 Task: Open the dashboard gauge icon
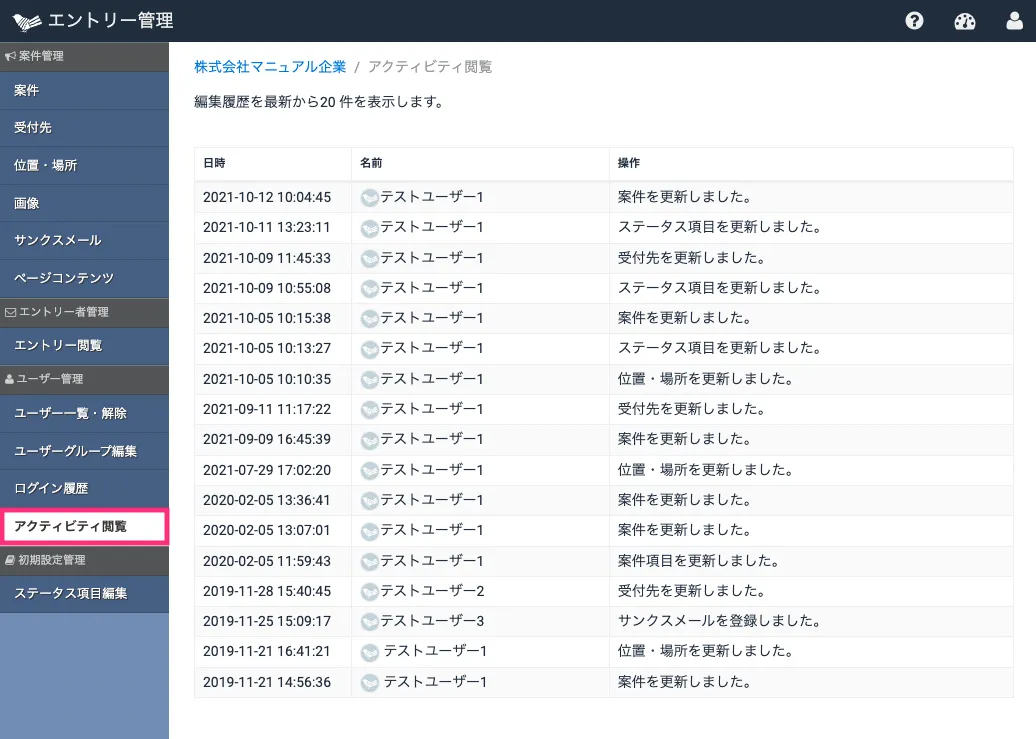coord(964,21)
